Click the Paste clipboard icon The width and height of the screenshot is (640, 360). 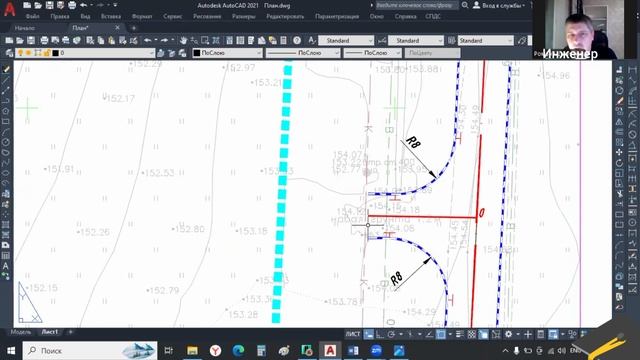111,40
